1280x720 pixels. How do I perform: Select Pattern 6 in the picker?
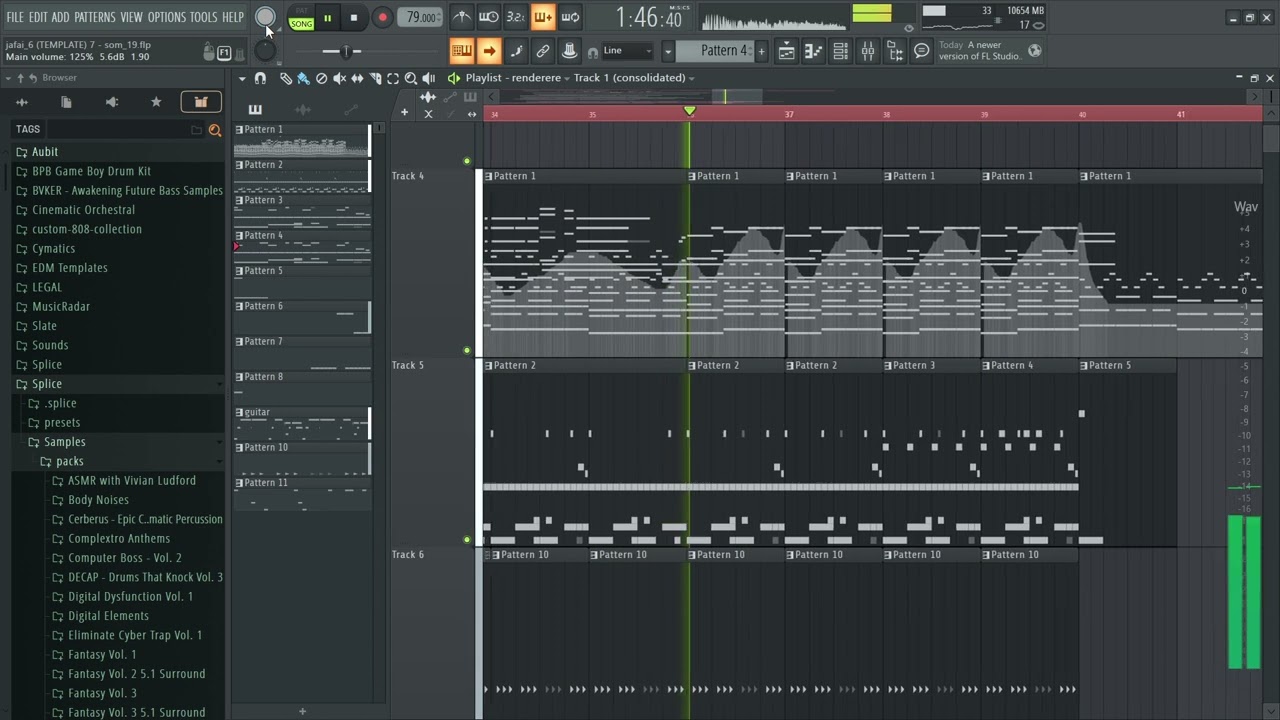tap(302, 319)
